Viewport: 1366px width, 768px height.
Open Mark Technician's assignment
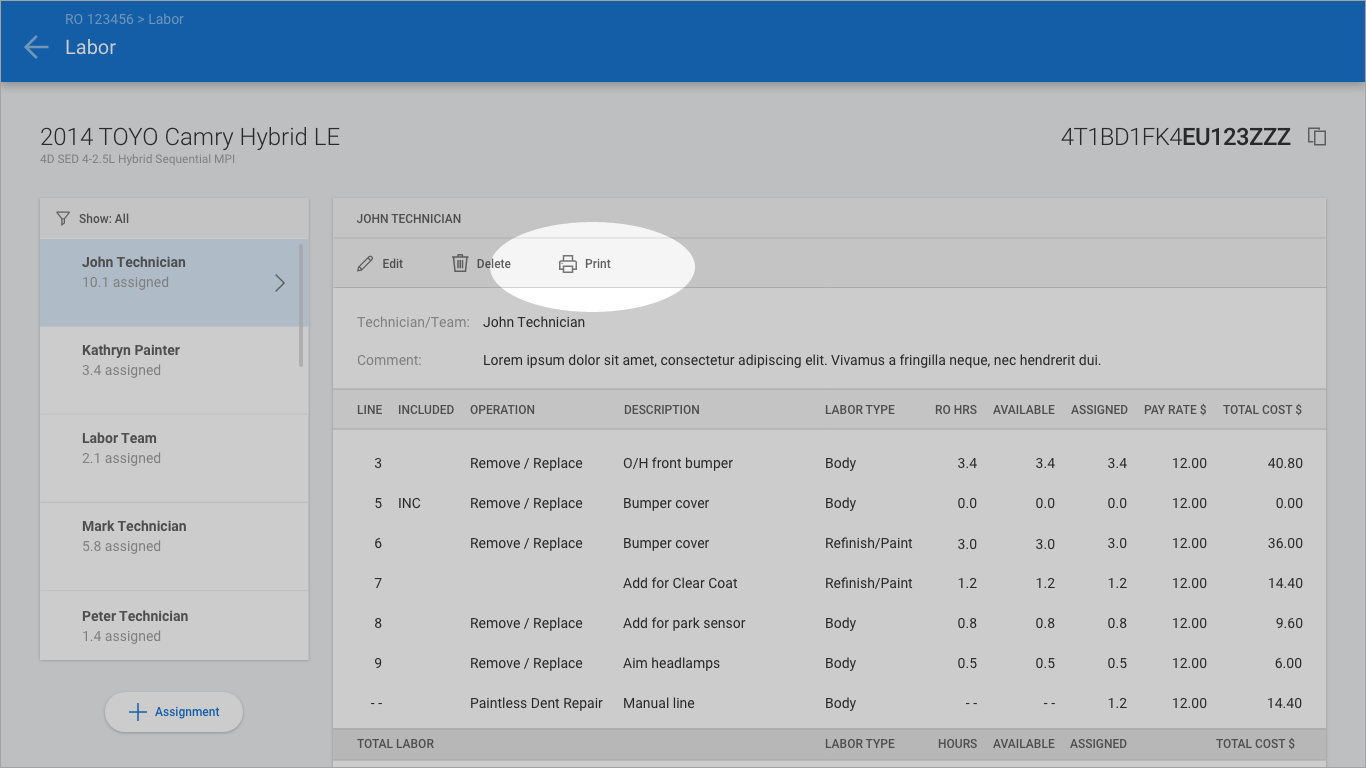pos(134,536)
